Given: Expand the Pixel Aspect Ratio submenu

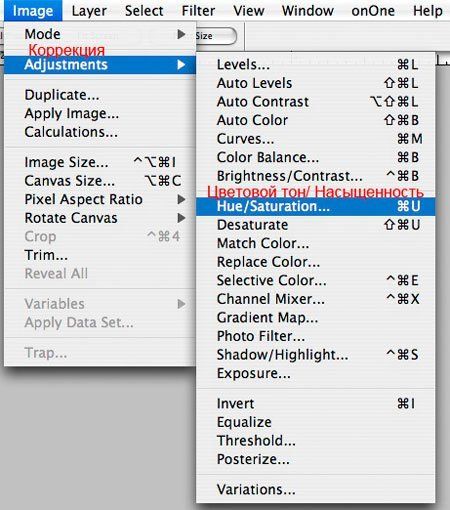Looking at the screenshot, I should [x=100, y=199].
